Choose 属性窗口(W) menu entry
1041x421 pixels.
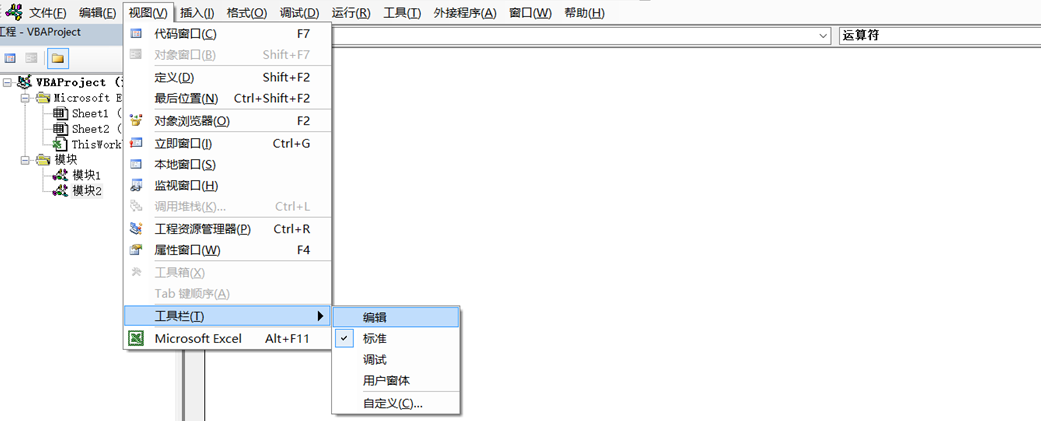coord(228,250)
